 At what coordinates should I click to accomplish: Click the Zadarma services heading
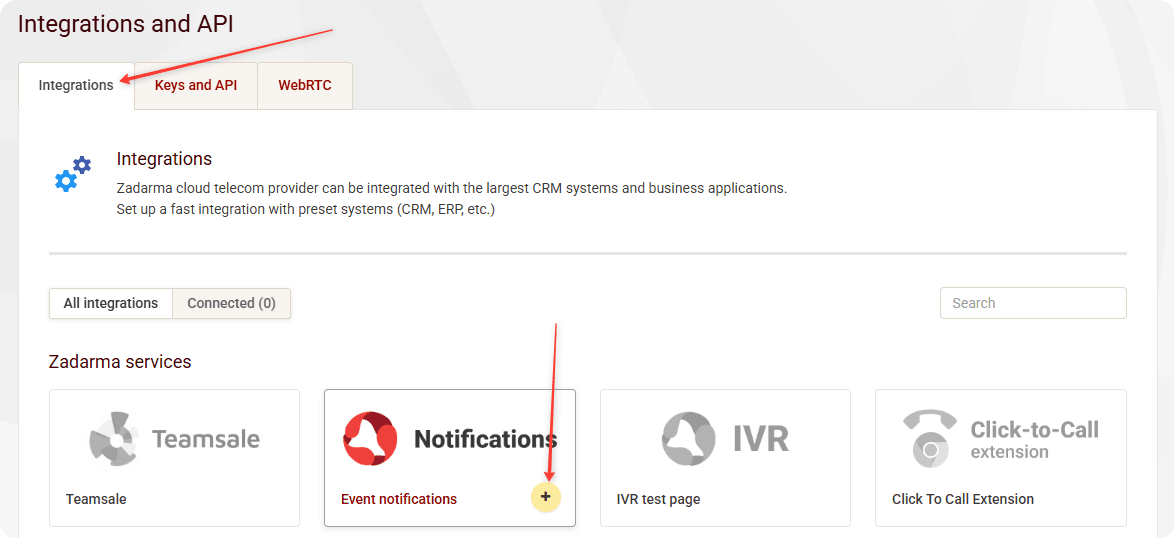120,362
